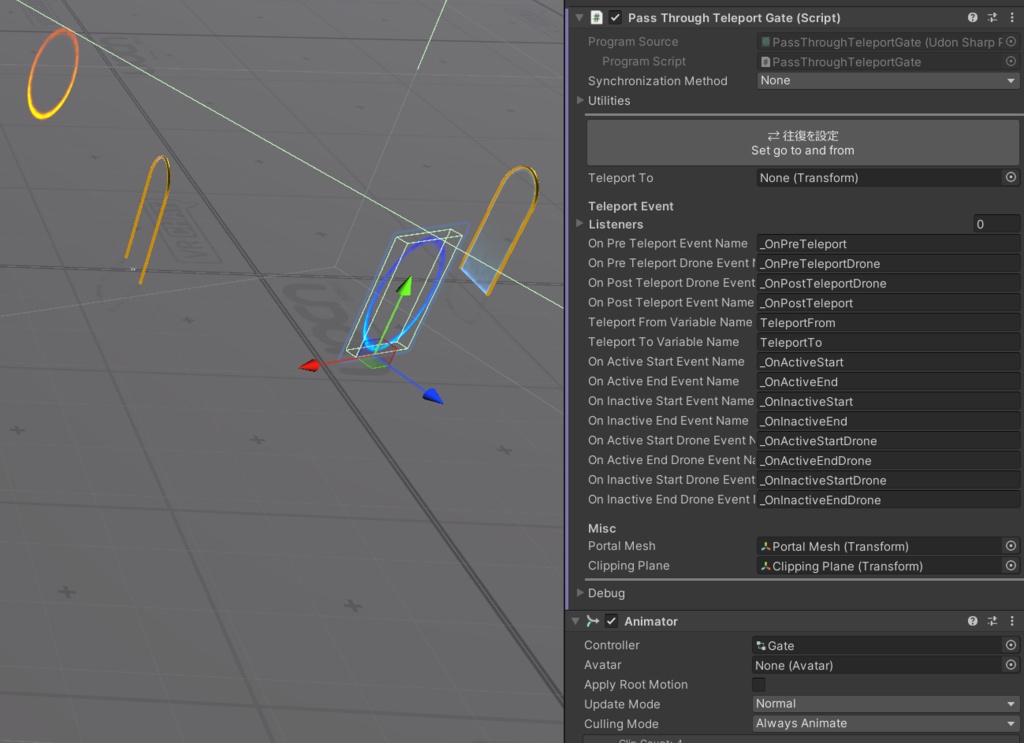
Task: Open object picker for Avatar field
Action: 1011,665
